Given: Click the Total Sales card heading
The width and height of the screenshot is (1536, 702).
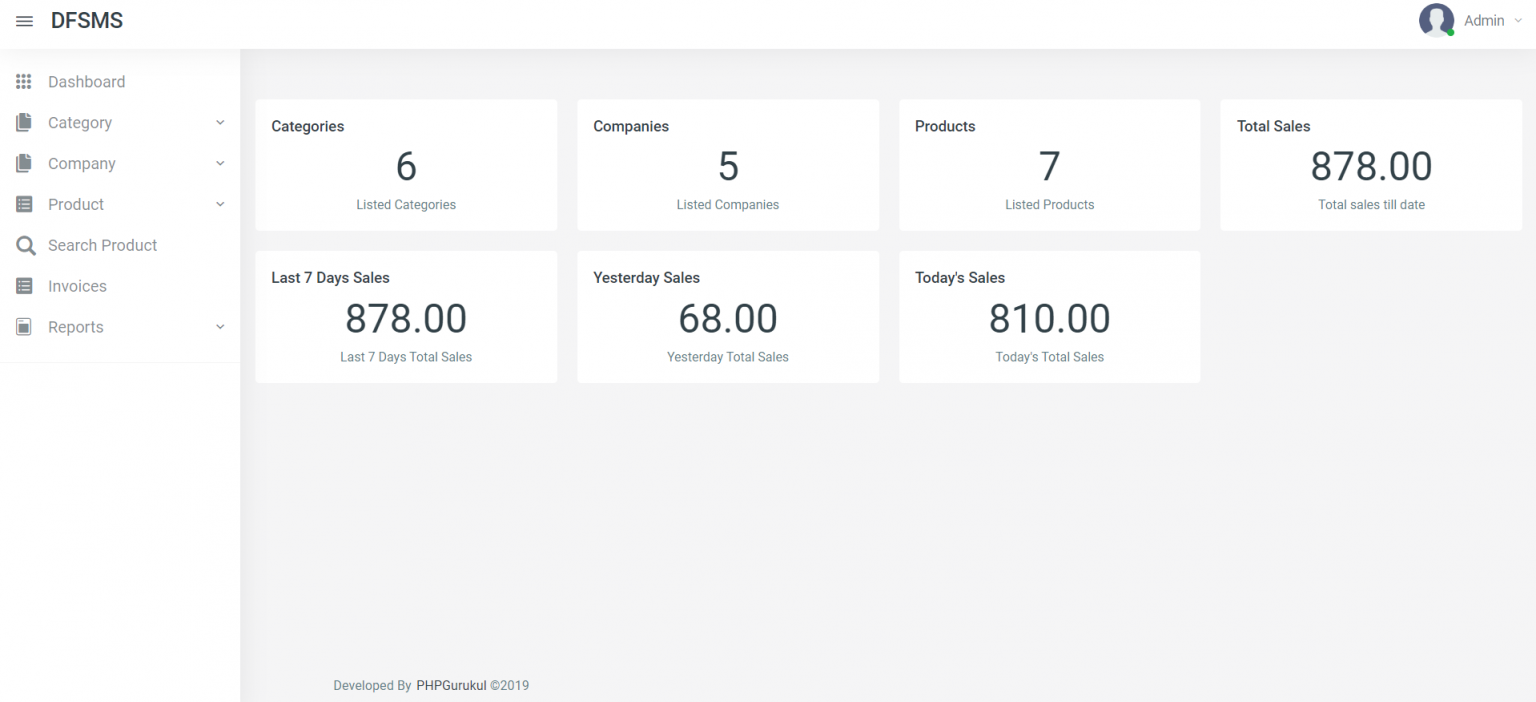Looking at the screenshot, I should [1273, 126].
